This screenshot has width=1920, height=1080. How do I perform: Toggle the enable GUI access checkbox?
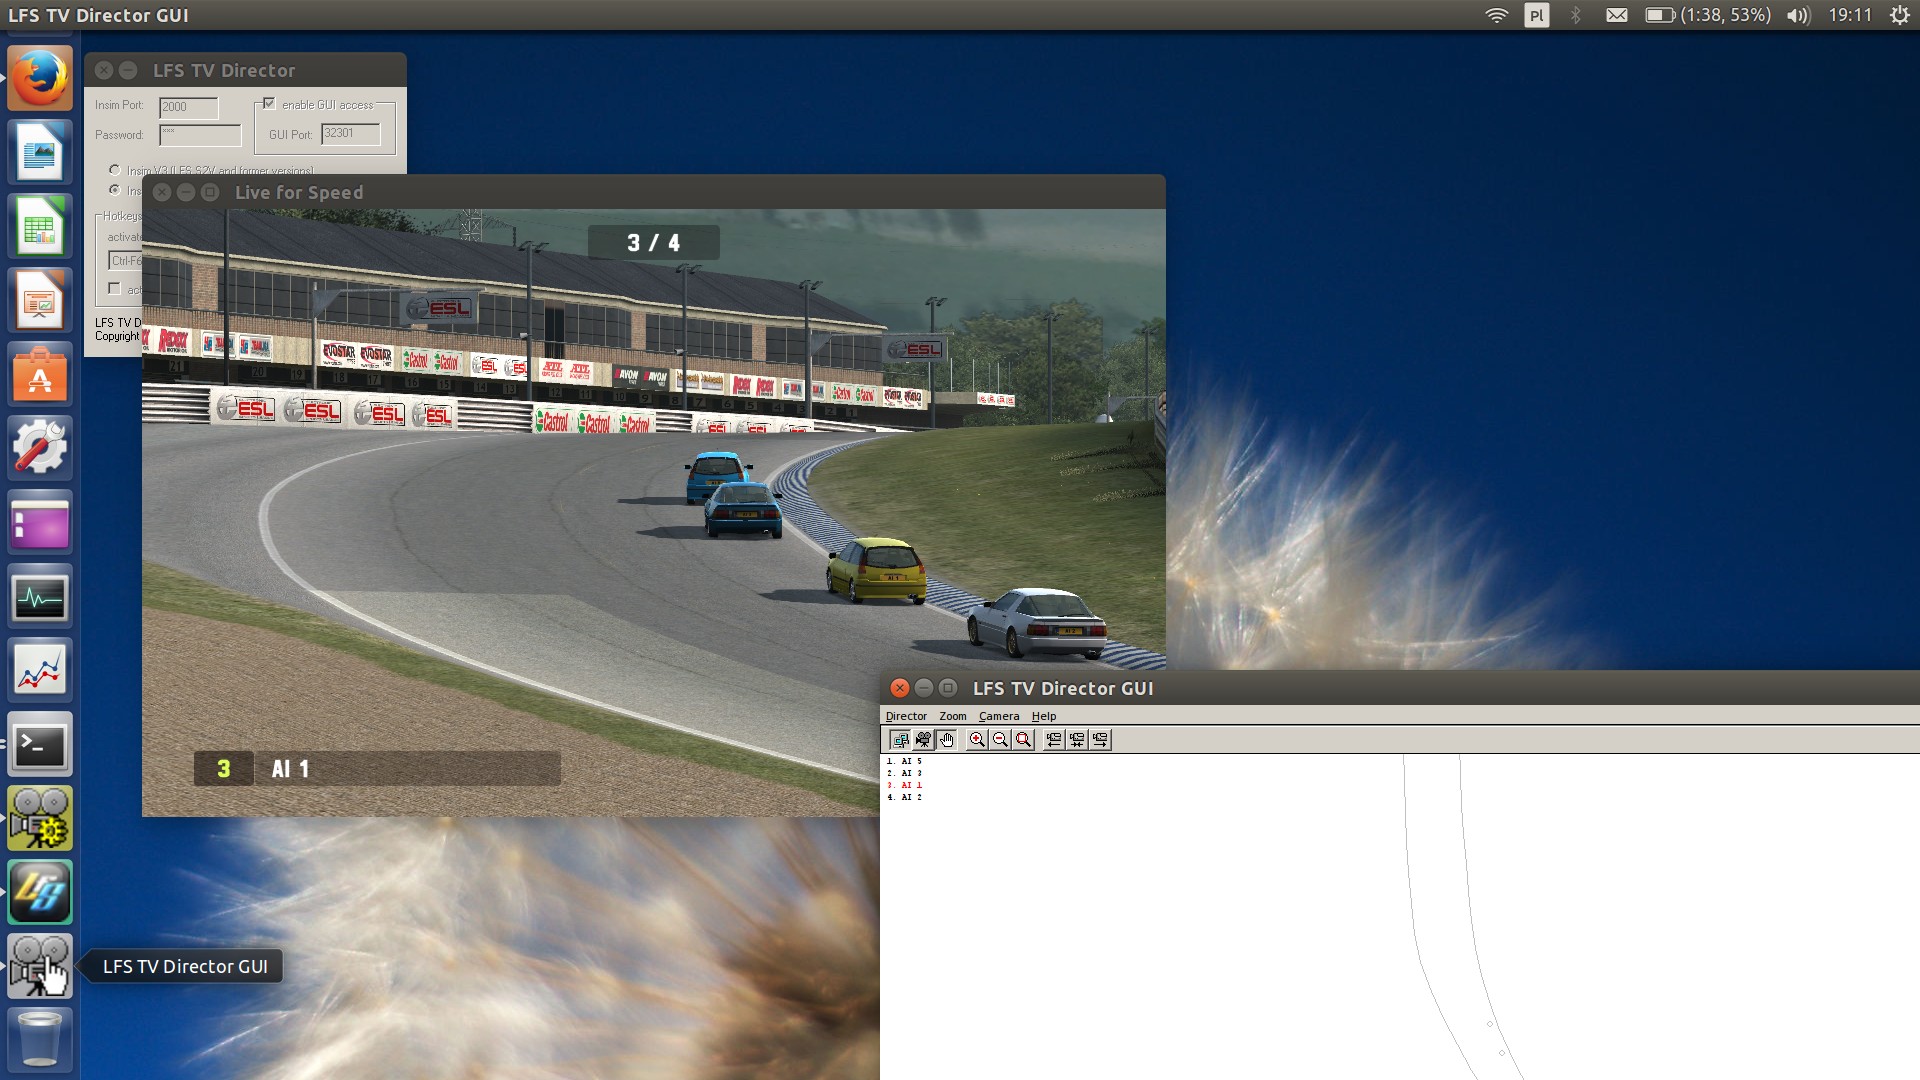point(269,104)
